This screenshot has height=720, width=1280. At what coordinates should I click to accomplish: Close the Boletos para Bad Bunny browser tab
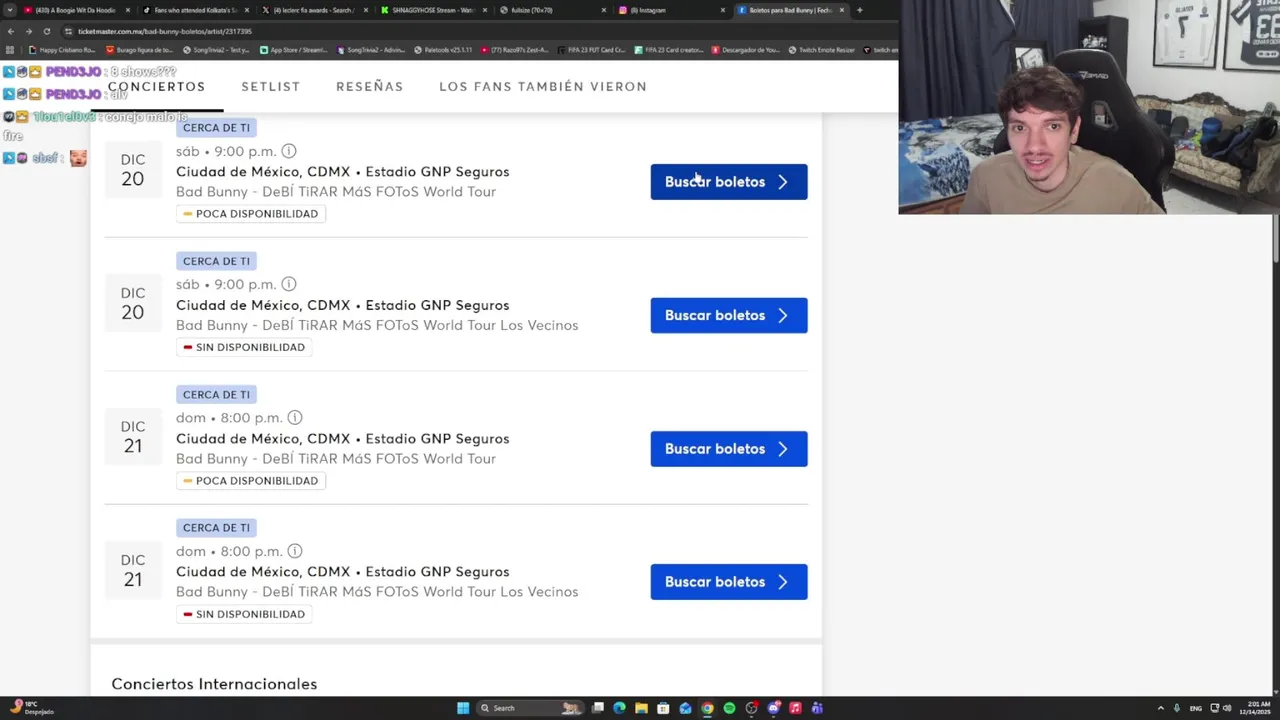(x=842, y=10)
